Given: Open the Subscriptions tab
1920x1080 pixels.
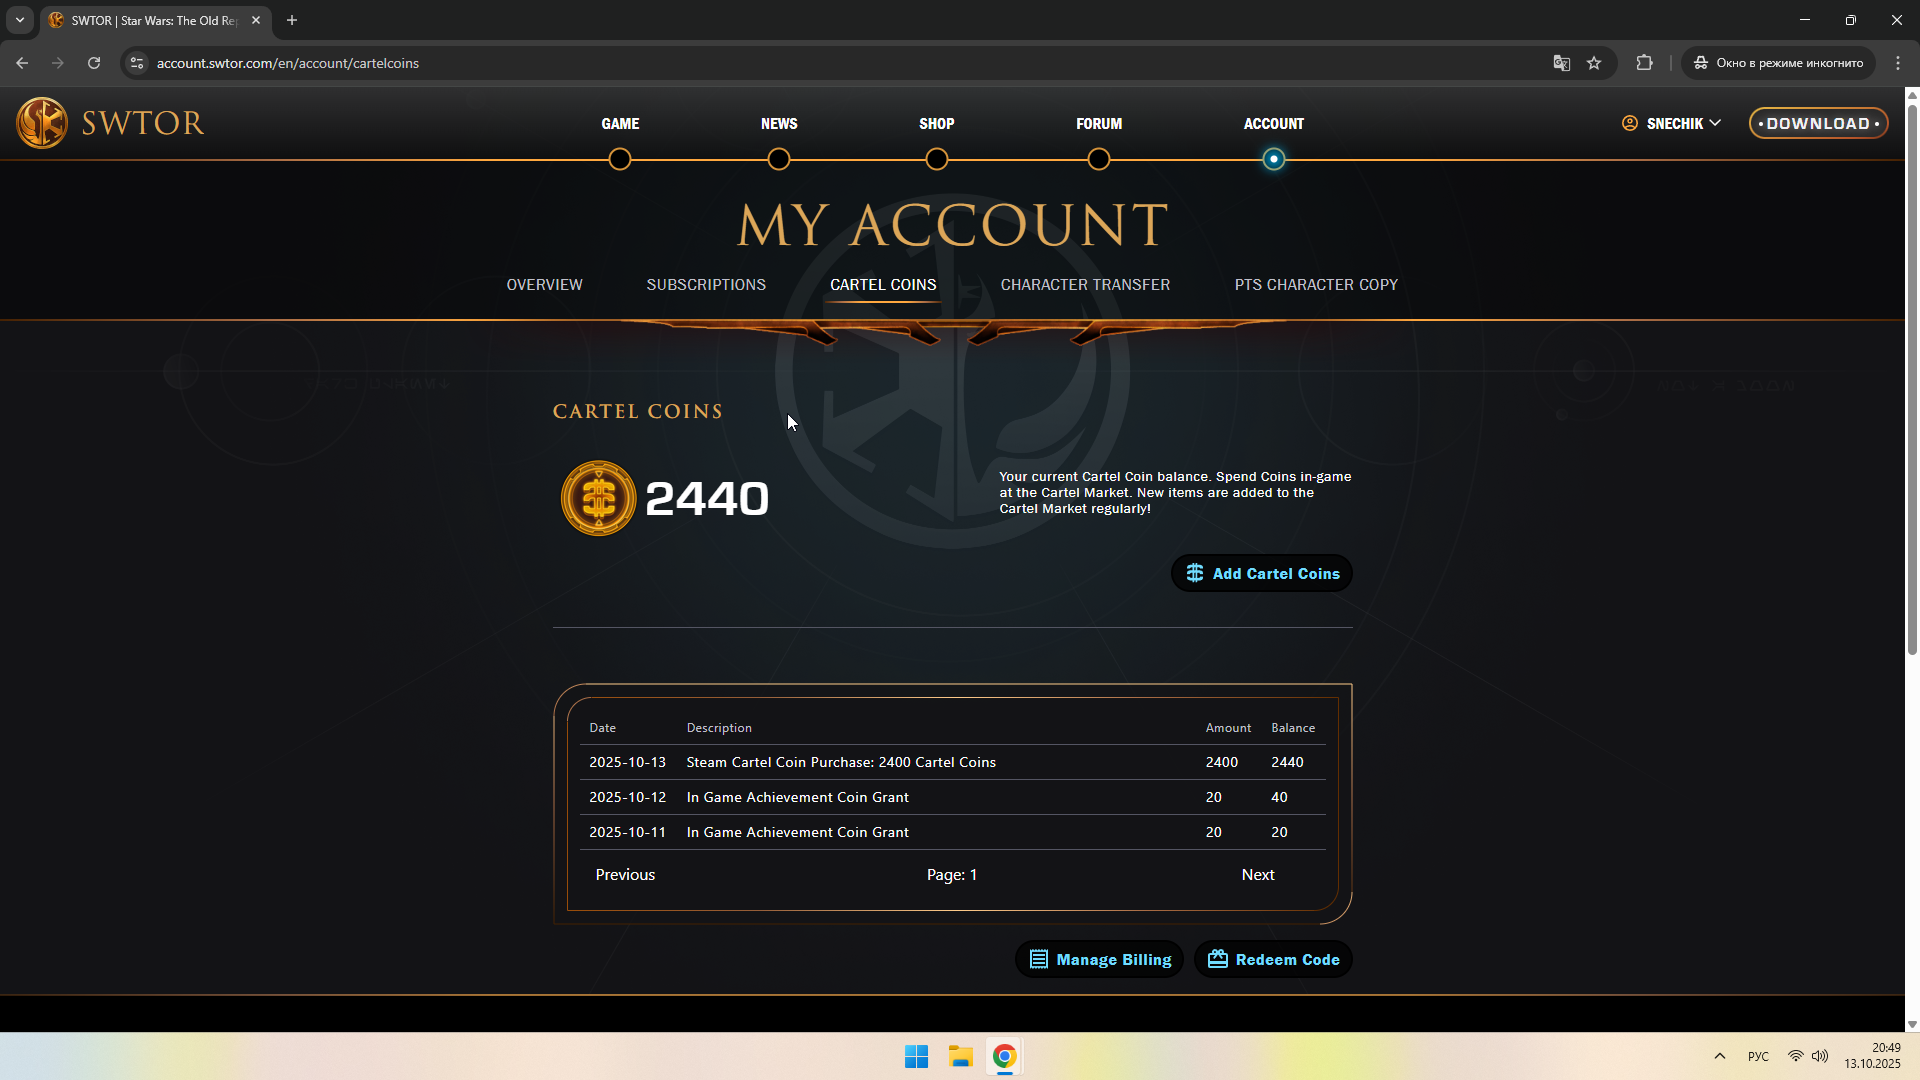Looking at the screenshot, I should tap(706, 285).
